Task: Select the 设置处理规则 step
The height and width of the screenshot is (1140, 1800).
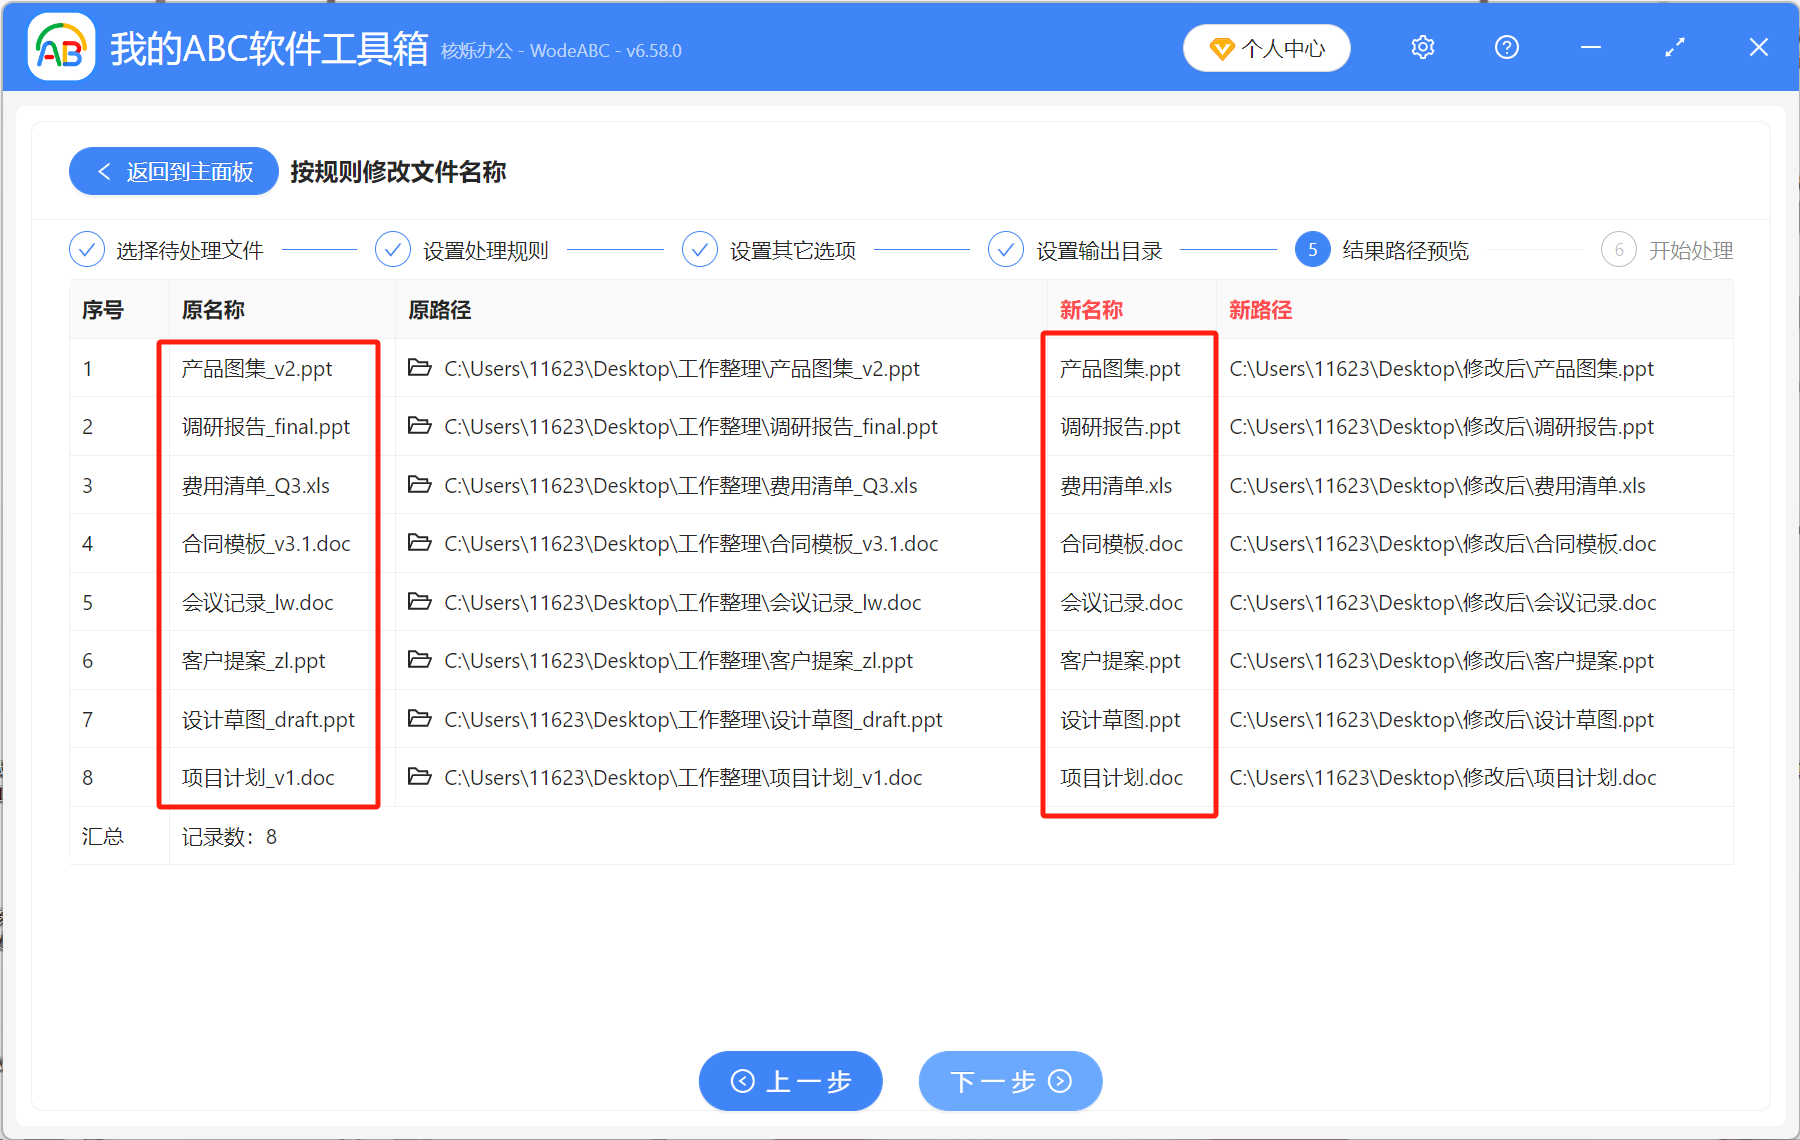Action: tap(463, 250)
